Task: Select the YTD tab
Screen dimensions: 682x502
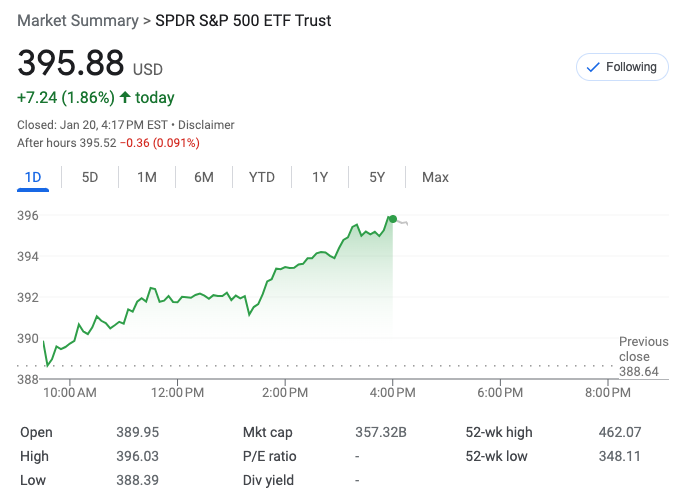Action: [262, 177]
